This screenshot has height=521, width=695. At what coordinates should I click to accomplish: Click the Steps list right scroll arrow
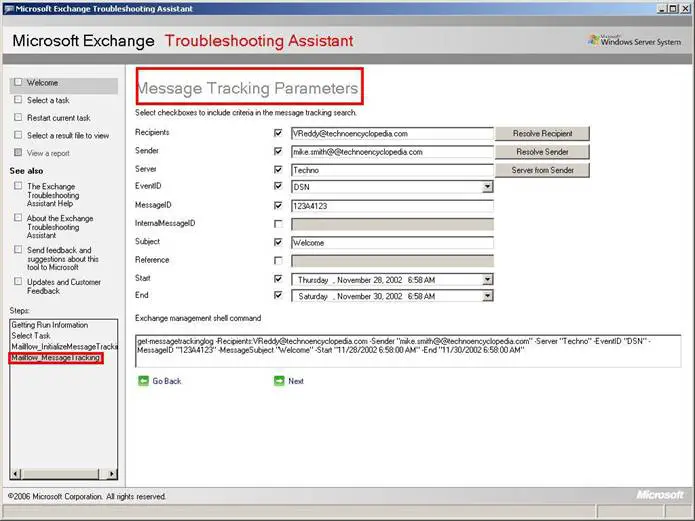pyautogui.click(x=112, y=474)
